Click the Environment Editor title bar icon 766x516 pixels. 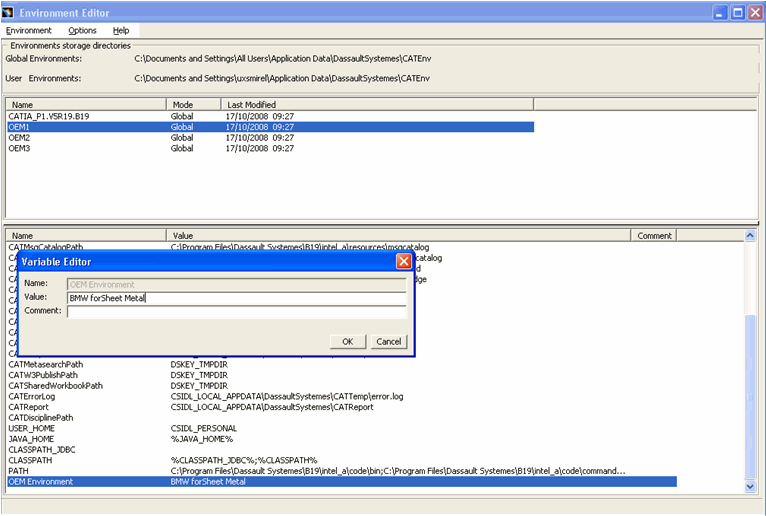[10, 12]
